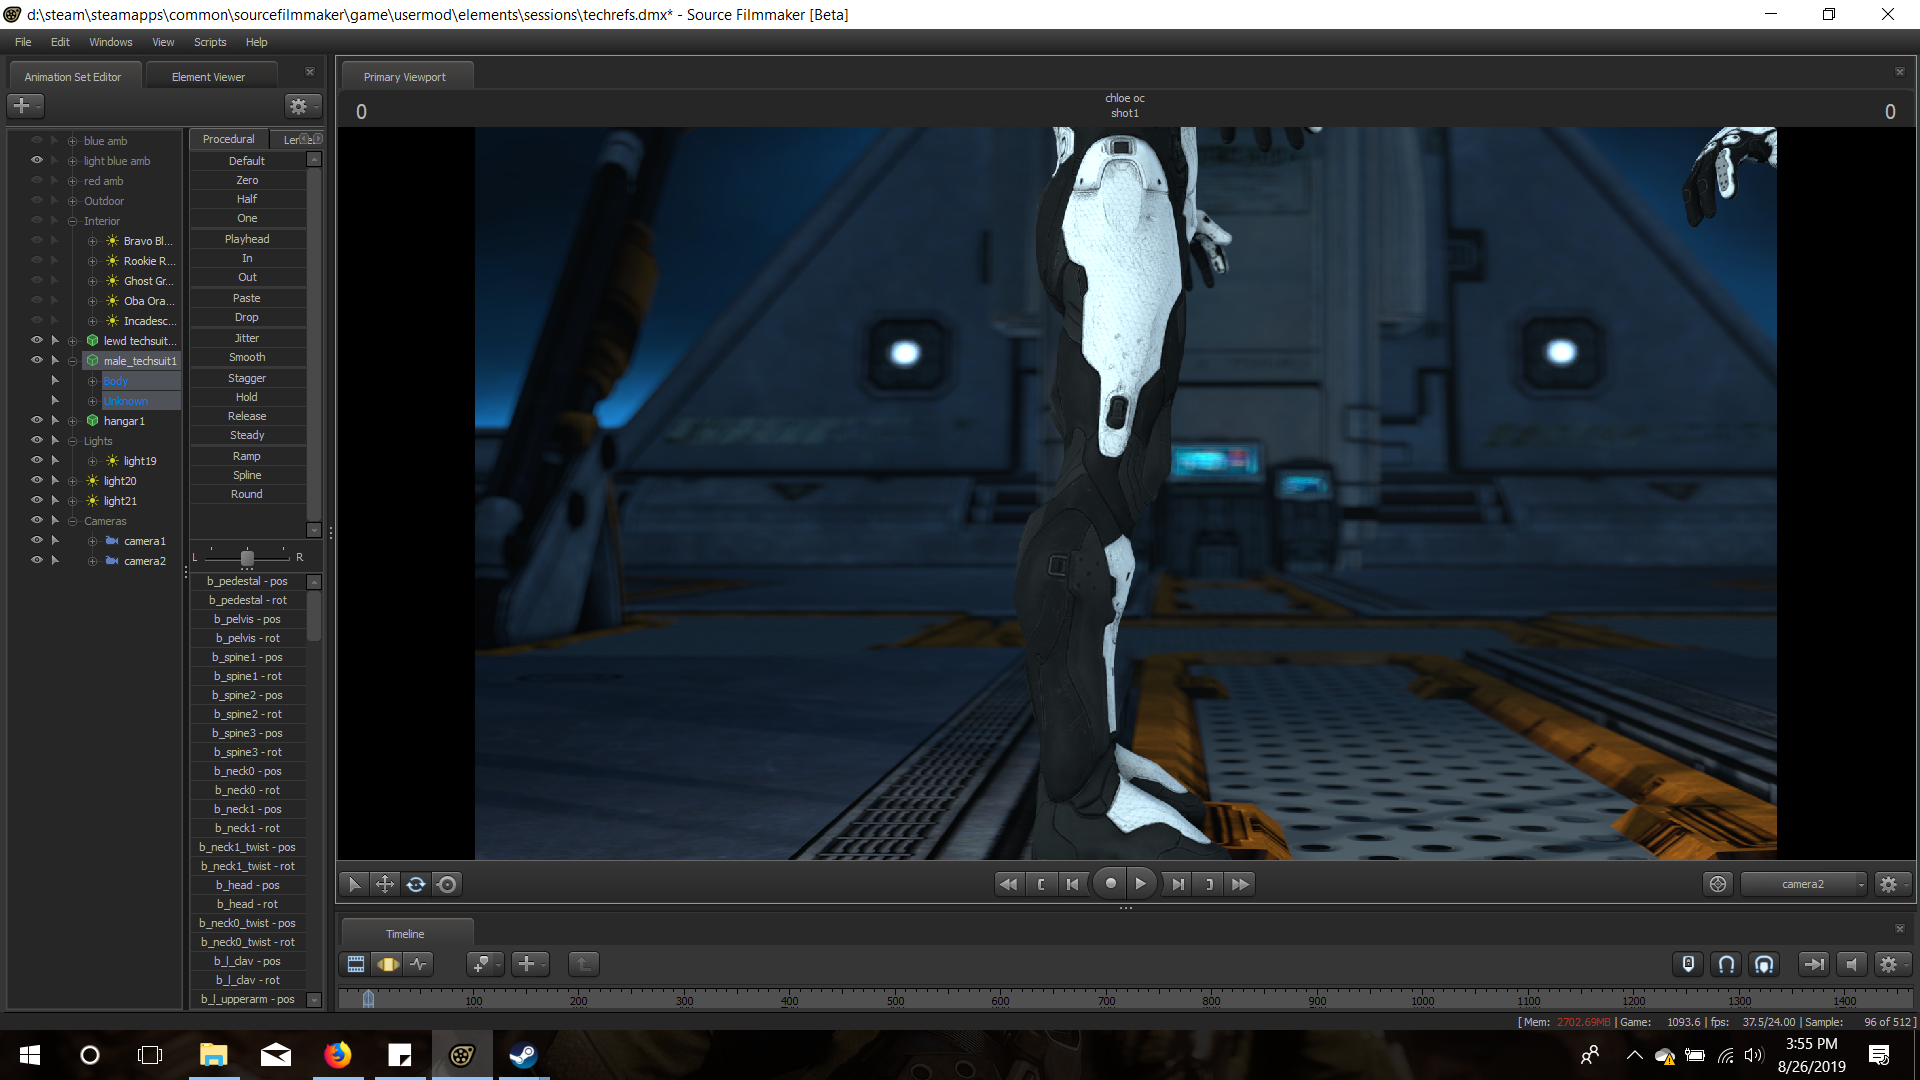Switch to Clip Editor mode icon
This screenshot has height=1080, width=1920.
(356, 964)
